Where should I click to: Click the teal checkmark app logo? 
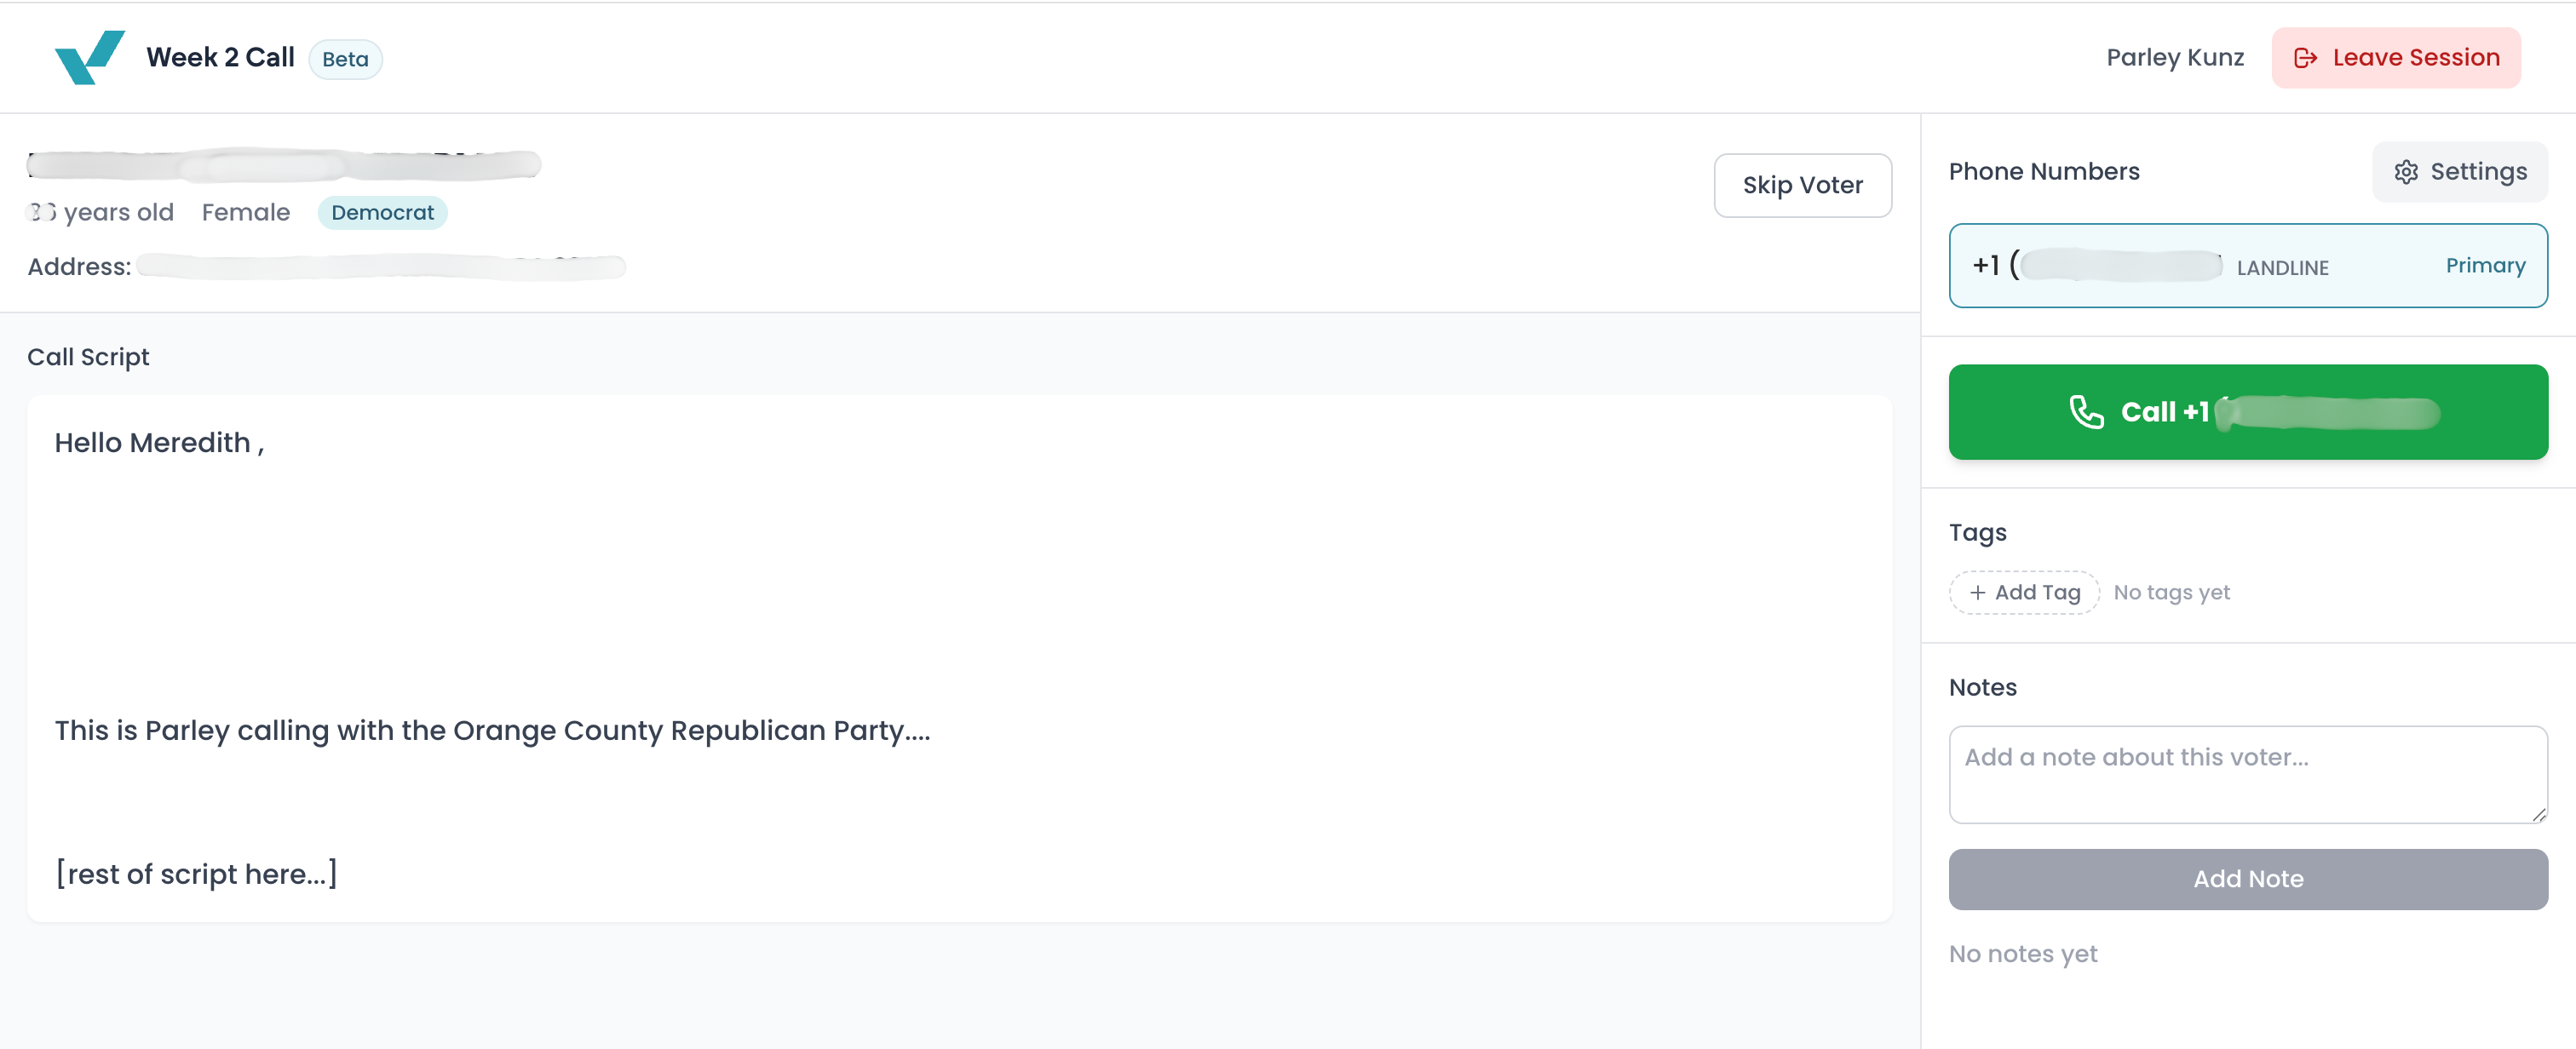tap(90, 57)
